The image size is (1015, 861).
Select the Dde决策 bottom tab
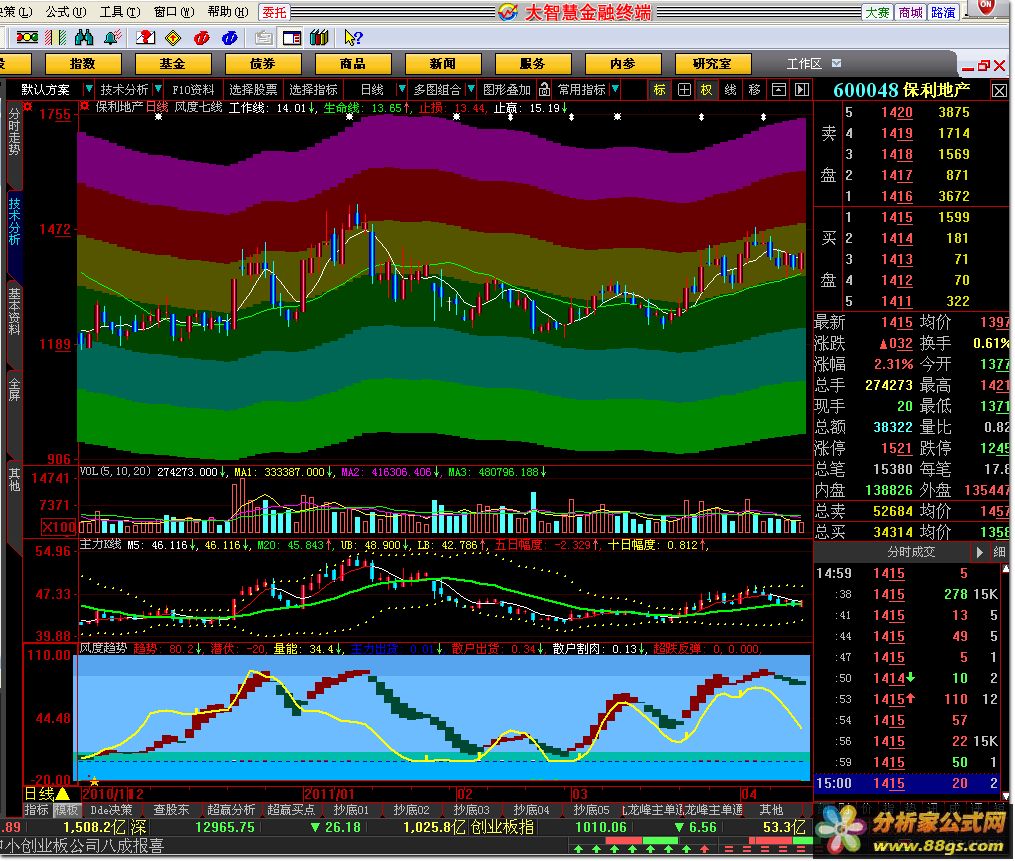[111, 810]
